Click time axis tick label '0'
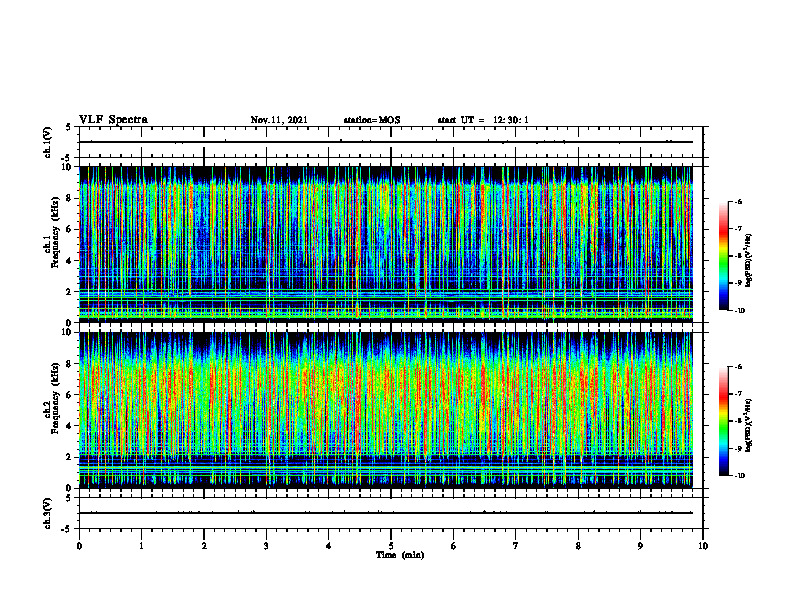This screenshot has width=792, height=612. tap(79, 546)
